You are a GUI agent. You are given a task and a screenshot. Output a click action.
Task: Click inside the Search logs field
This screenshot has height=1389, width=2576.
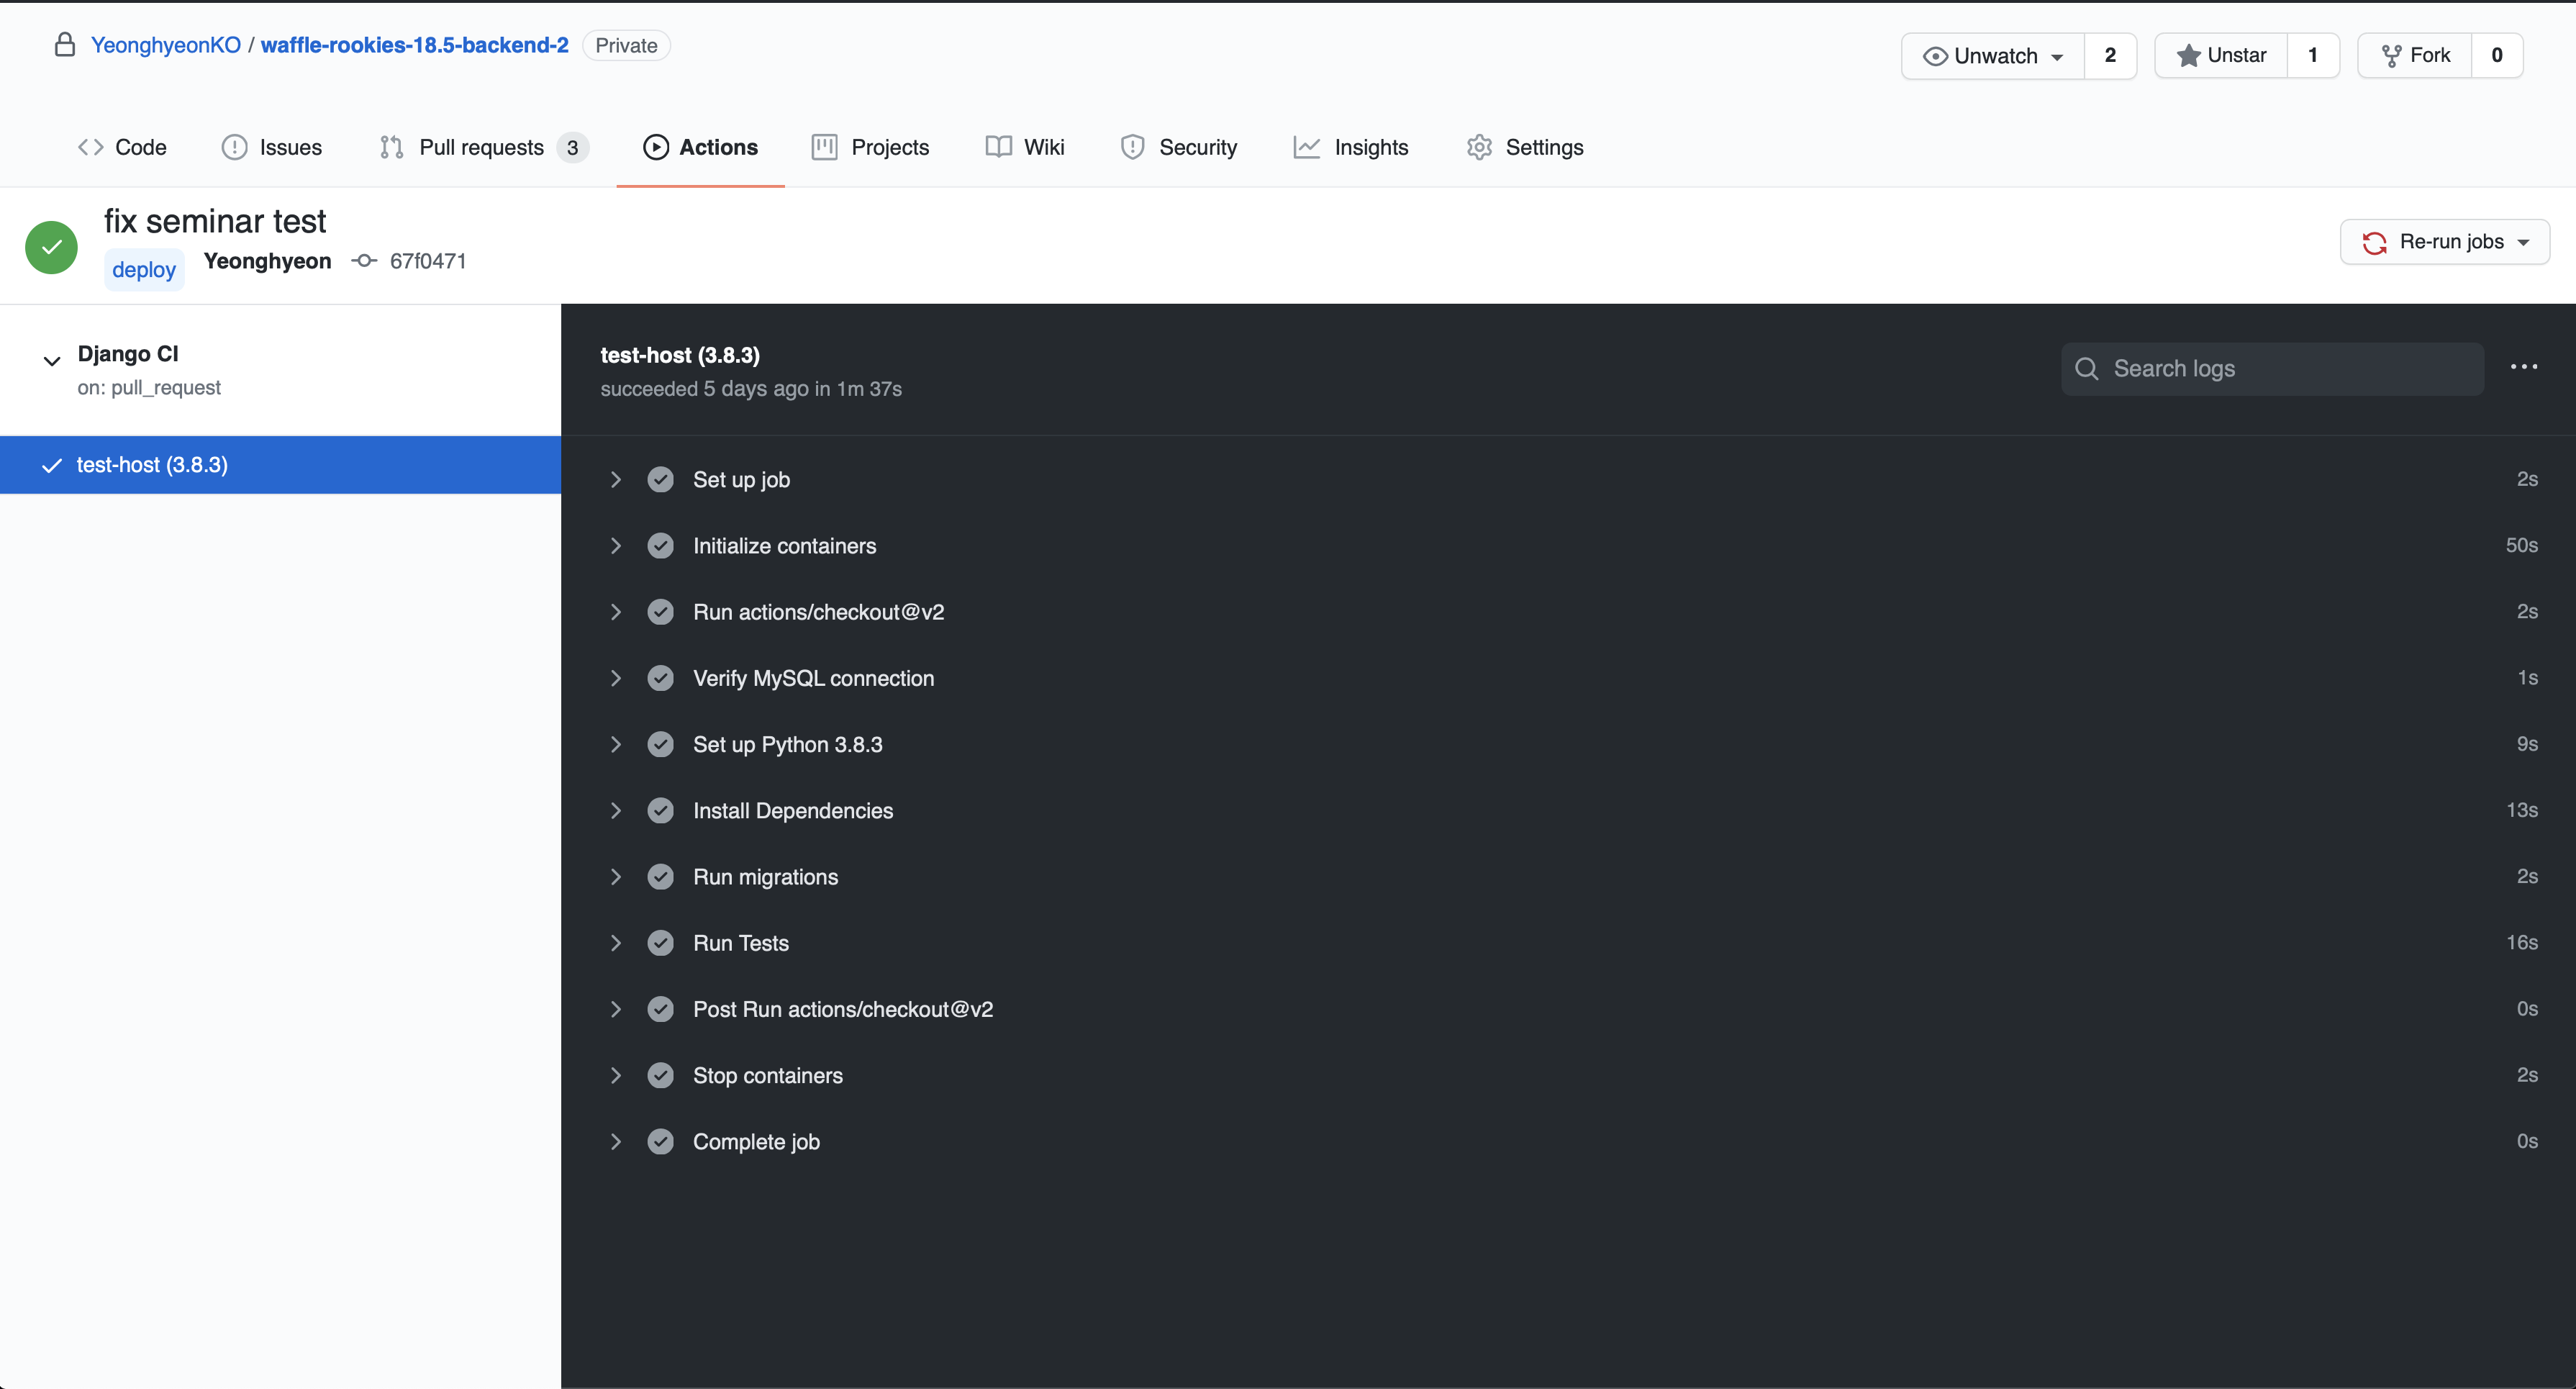(x=2270, y=369)
